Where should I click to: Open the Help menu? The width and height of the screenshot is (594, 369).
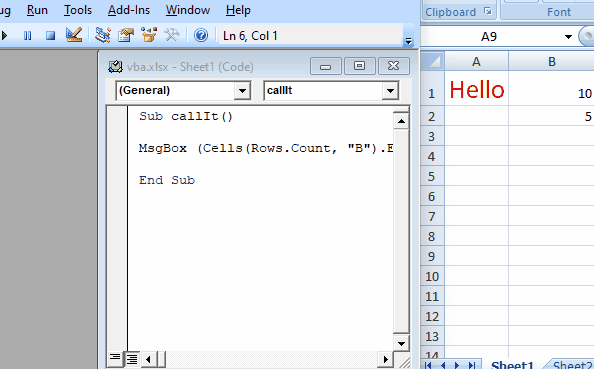tap(238, 10)
